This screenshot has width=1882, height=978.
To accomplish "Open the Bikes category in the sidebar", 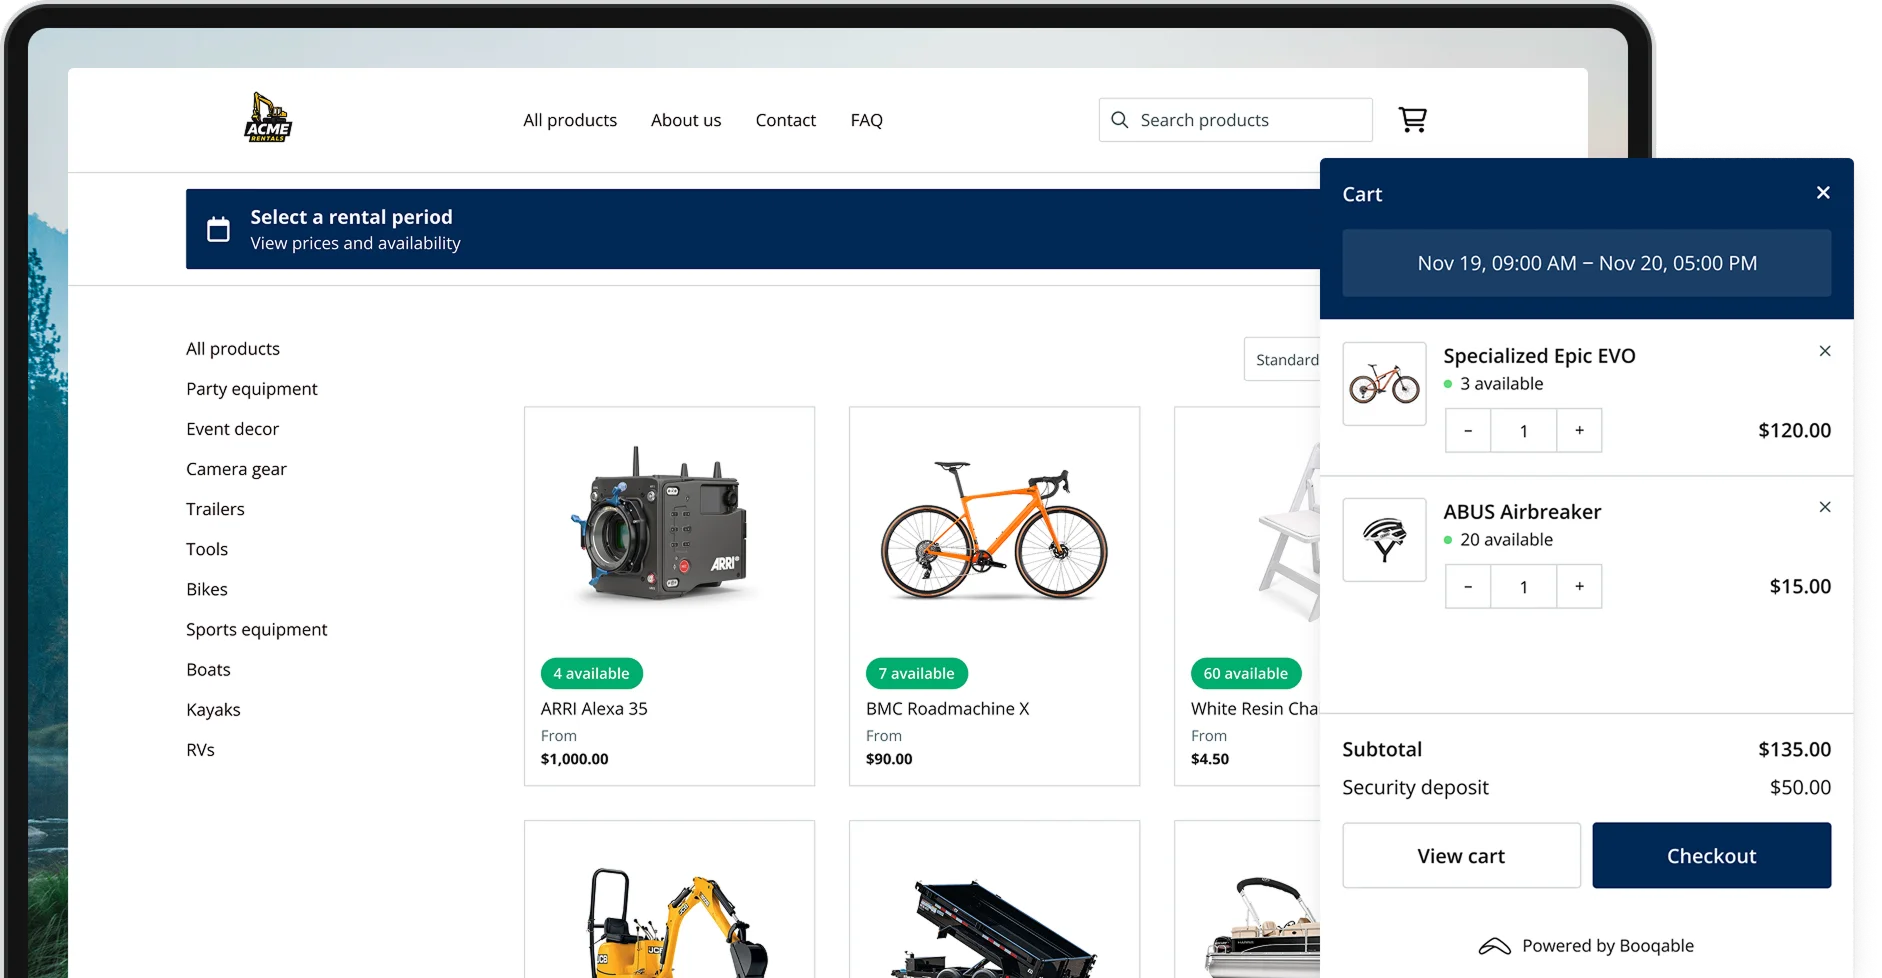I will click(x=207, y=589).
